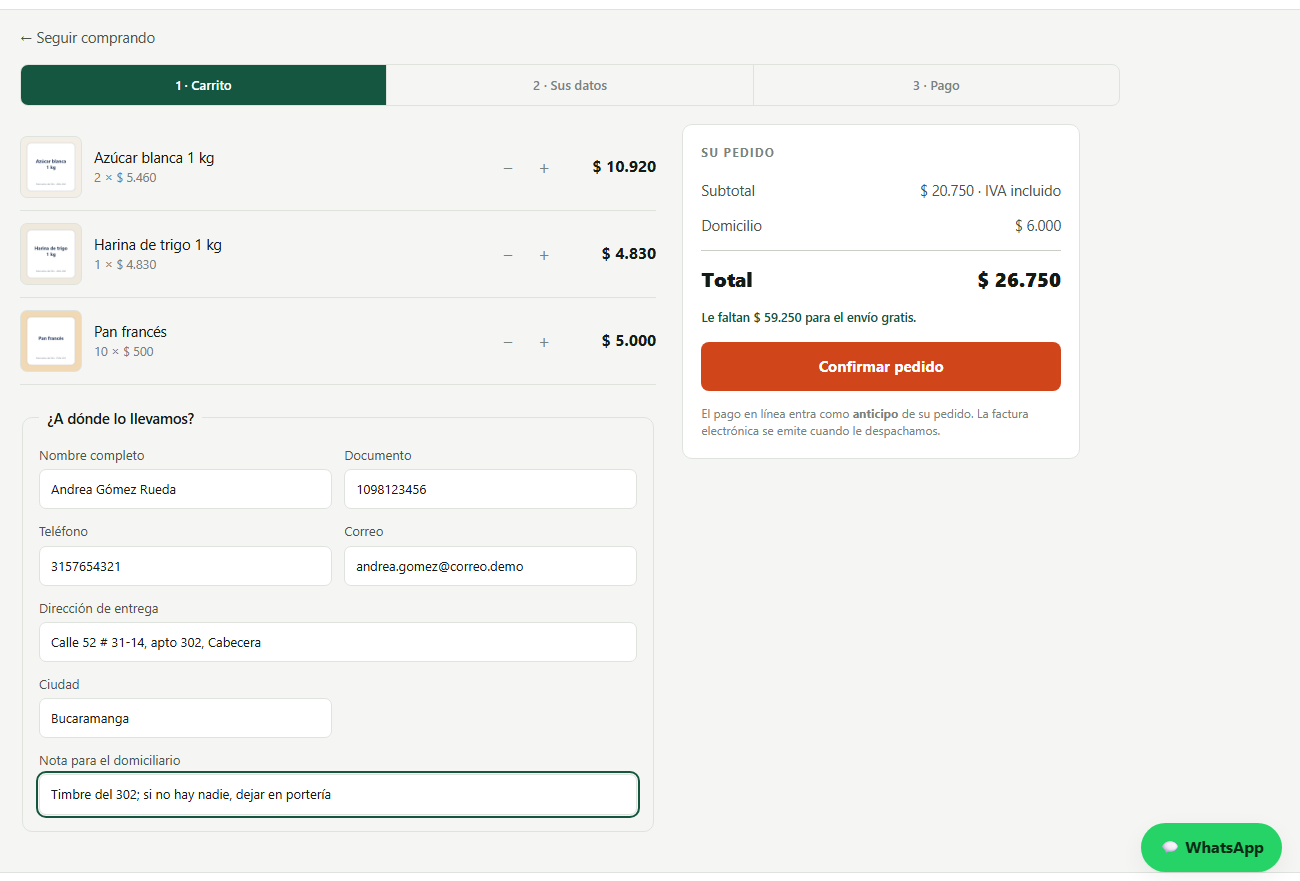Focus the Ciudad field with Bucaramanga
This screenshot has height=881, width=1300.
(x=185, y=718)
